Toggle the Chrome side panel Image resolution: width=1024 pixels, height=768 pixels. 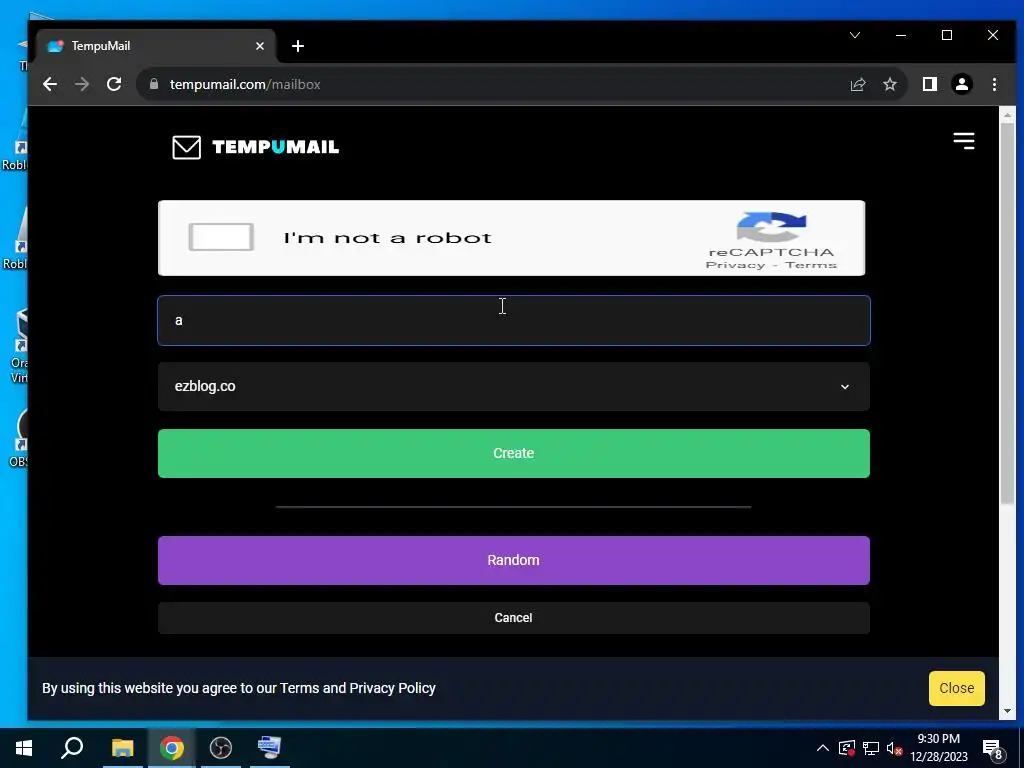click(x=929, y=84)
